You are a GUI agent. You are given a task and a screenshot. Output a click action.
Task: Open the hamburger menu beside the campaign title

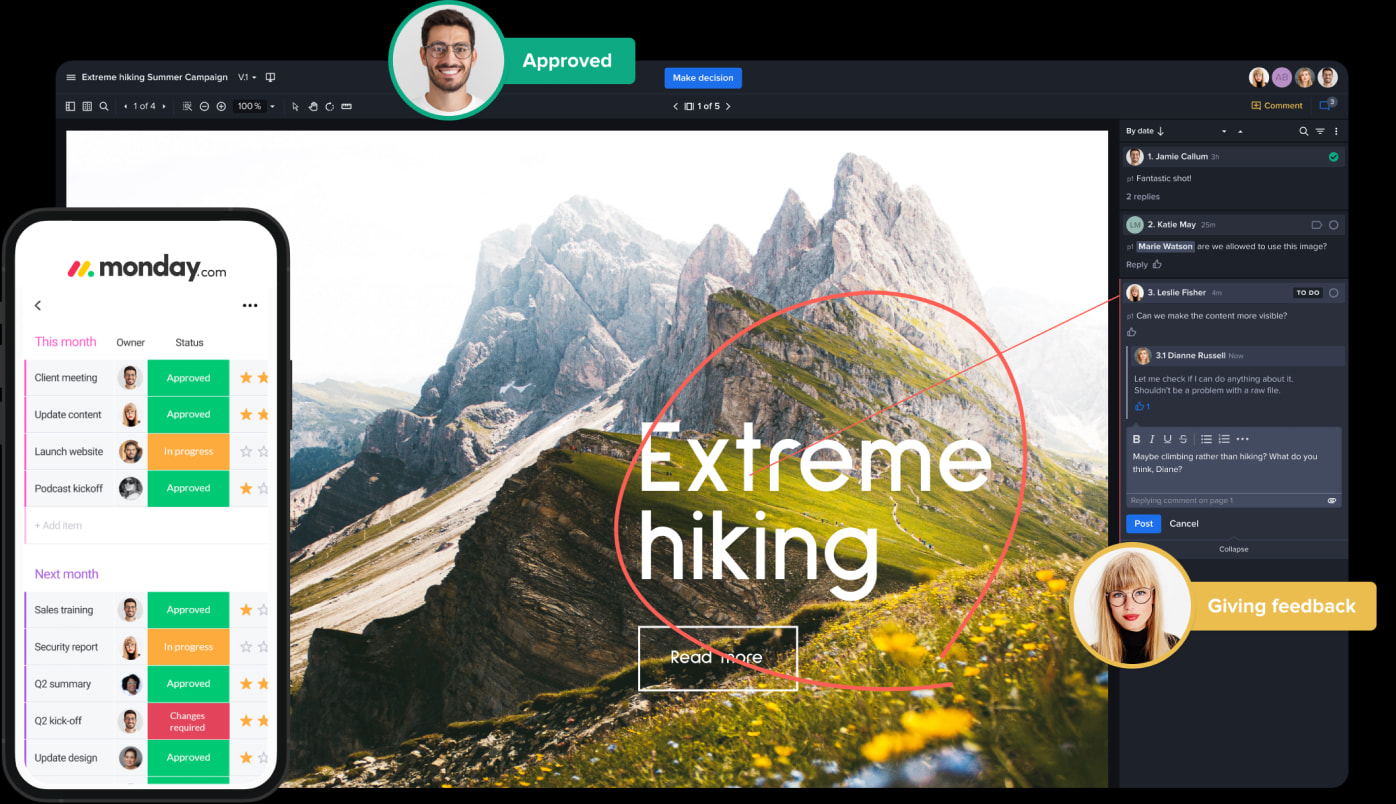pyautogui.click(x=71, y=78)
